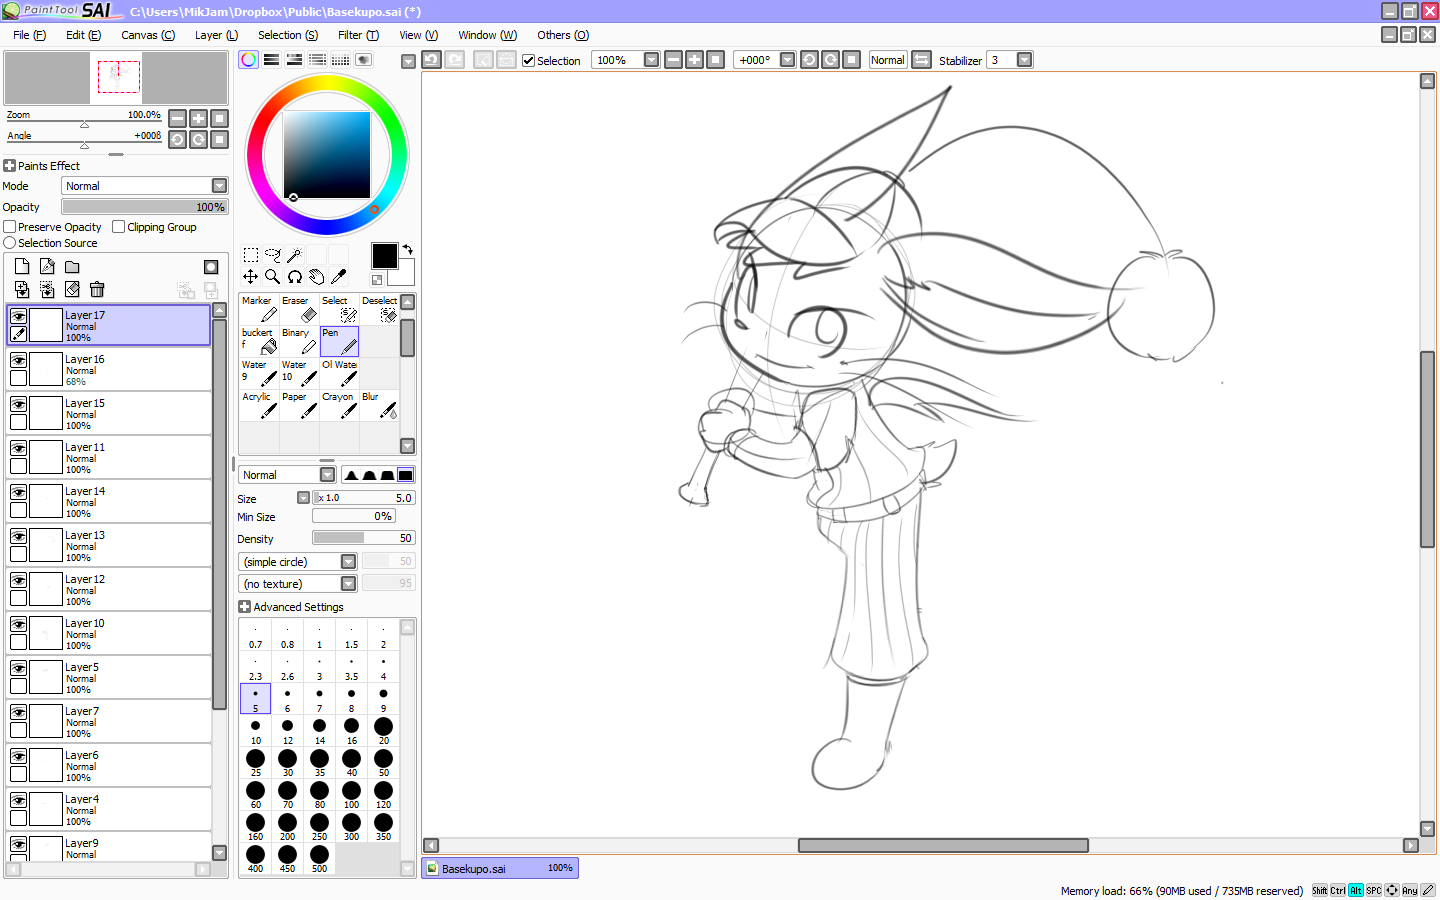1440x900 pixels.
Task: Click the trash can to delete layer
Action: coord(97,290)
